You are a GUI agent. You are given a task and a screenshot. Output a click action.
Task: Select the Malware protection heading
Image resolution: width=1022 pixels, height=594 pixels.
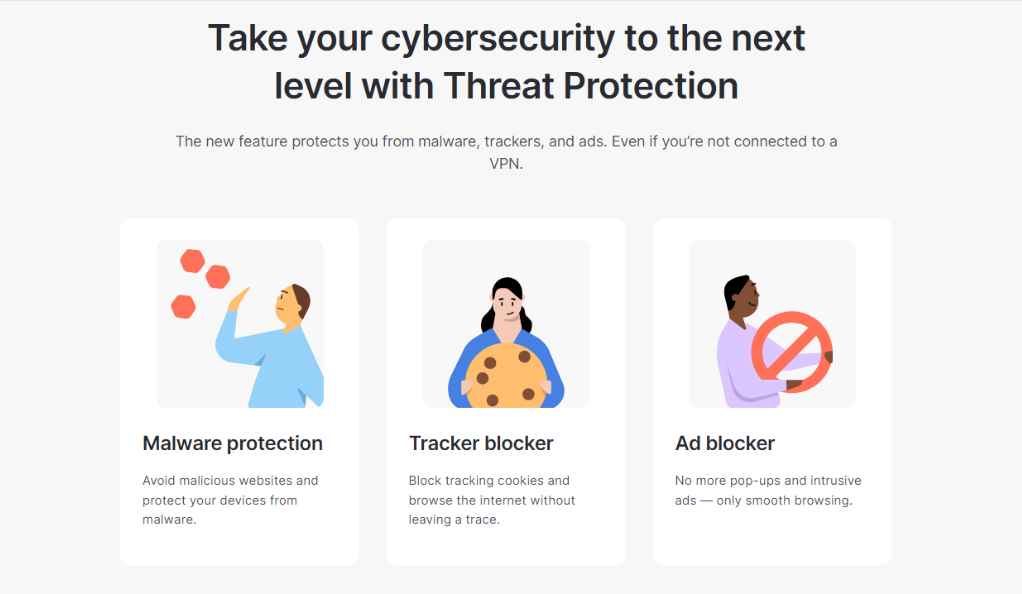coord(233,443)
